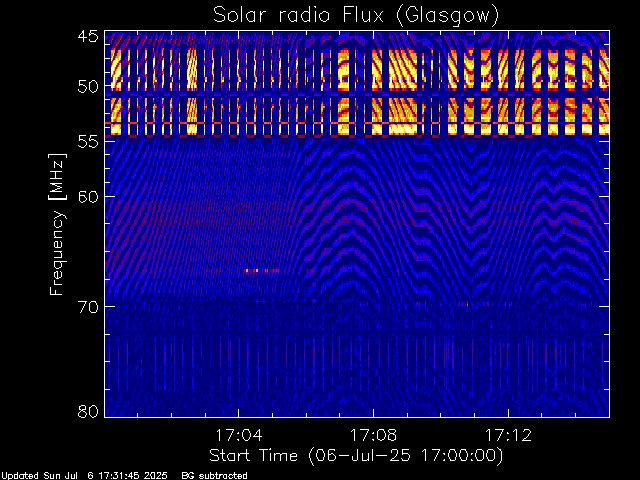Select the 50 frequency axis label
The width and height of the screenshot is (640, 480).
click(x=88, y=86)
